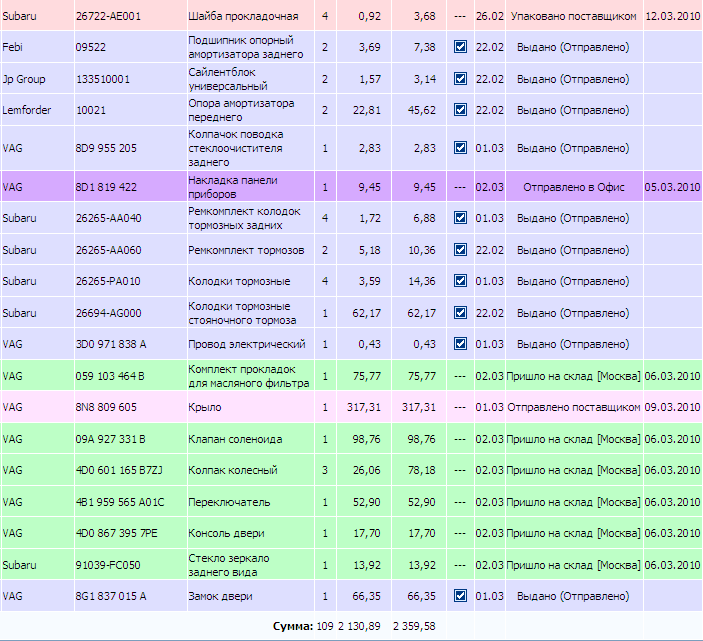This screenshot has width=703, height=641.
Task: Click description 'Накладка панели приборов'
Action: click(x=233, y=187)
